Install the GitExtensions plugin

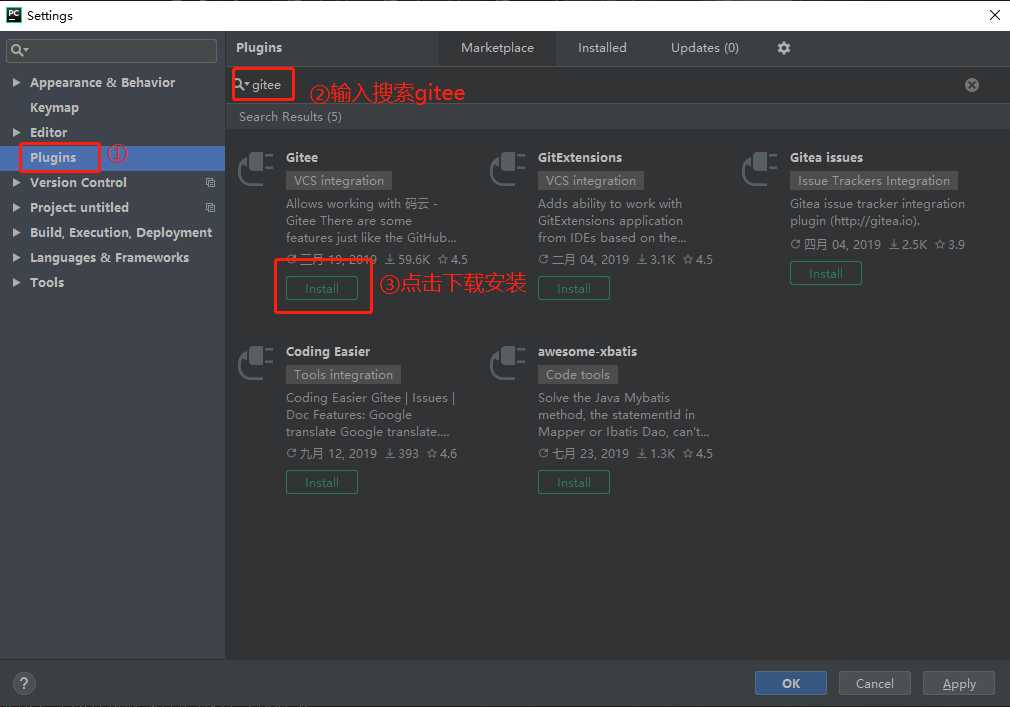[573, 288]
